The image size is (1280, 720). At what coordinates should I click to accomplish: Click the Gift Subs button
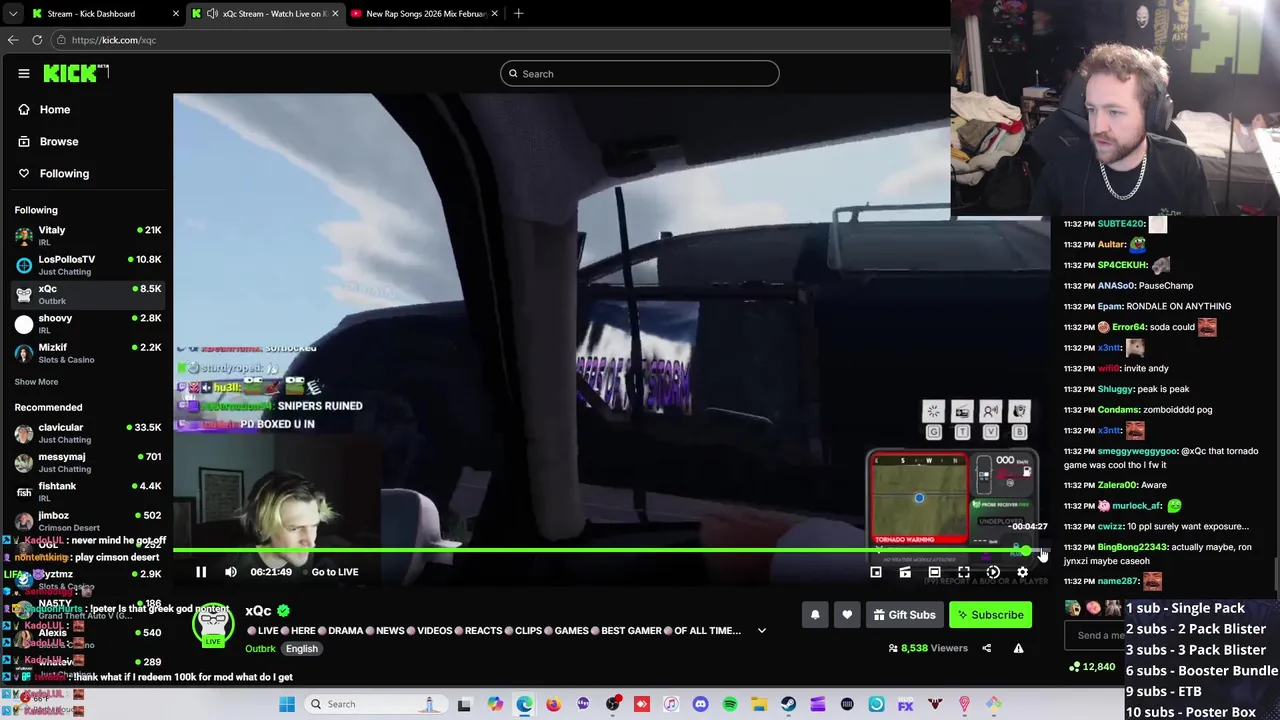tap(904, 615)
